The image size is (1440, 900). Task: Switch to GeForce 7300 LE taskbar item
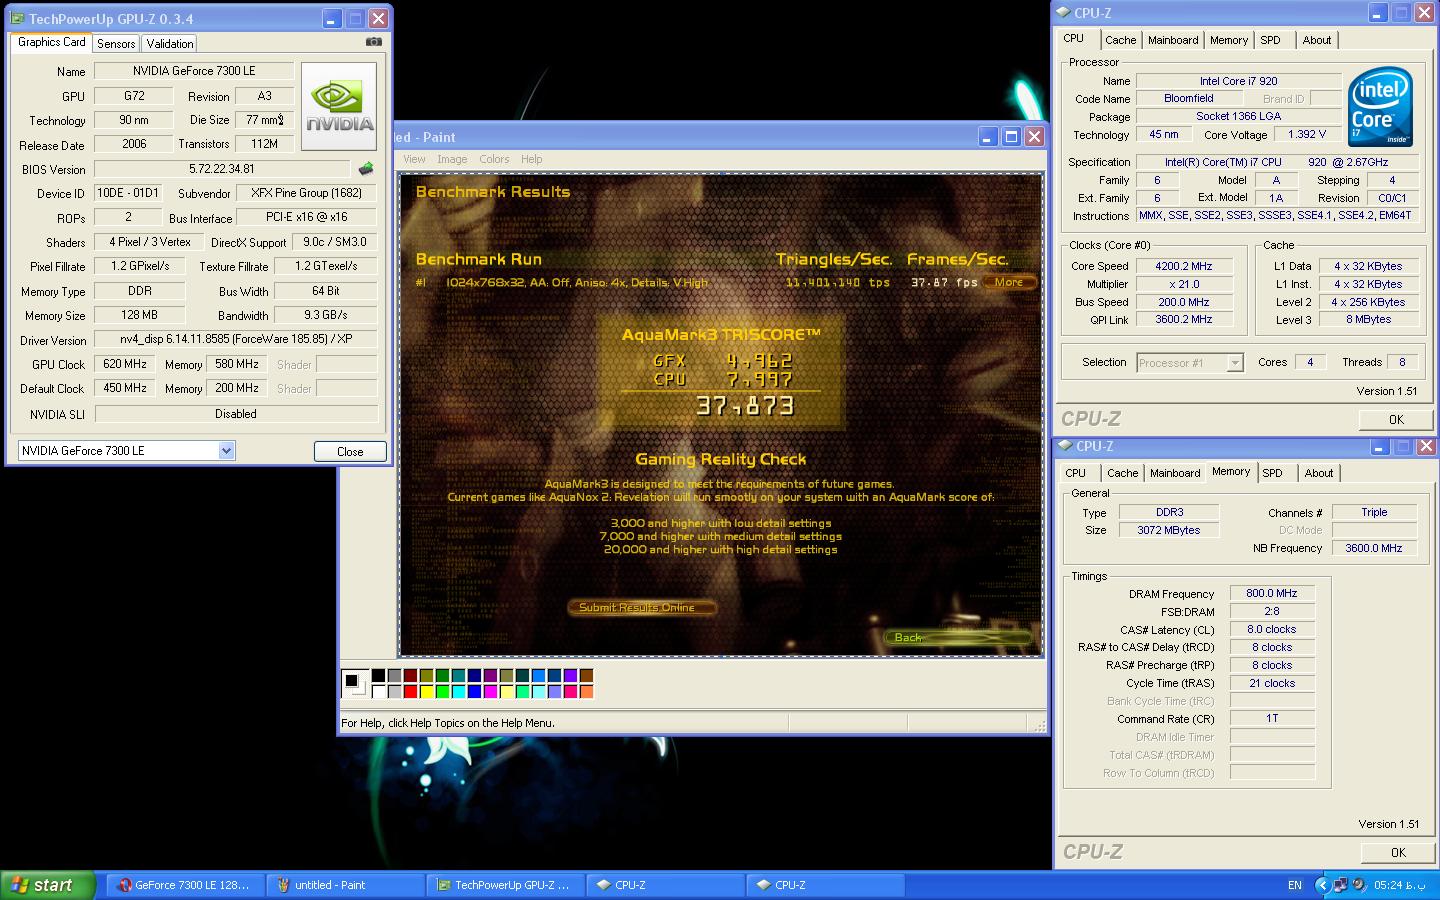[x=185, y=885]
